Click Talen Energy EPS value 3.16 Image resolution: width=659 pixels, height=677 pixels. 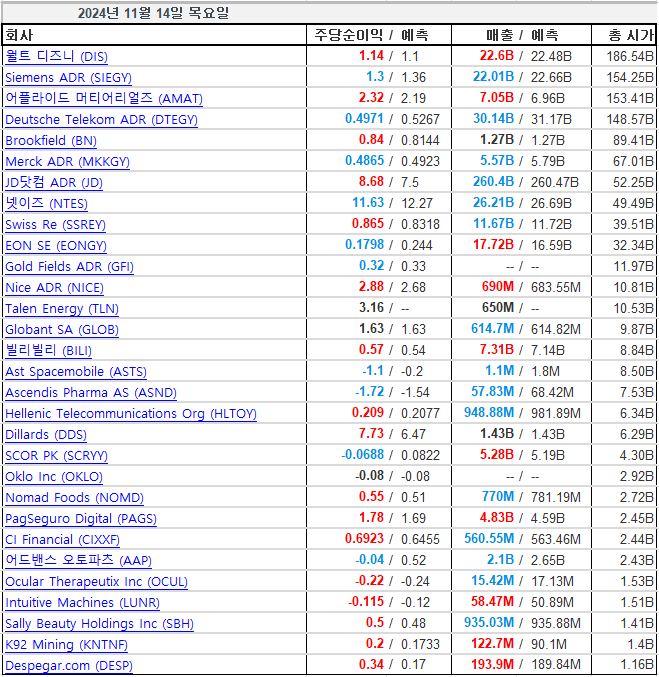click(371, 308)
